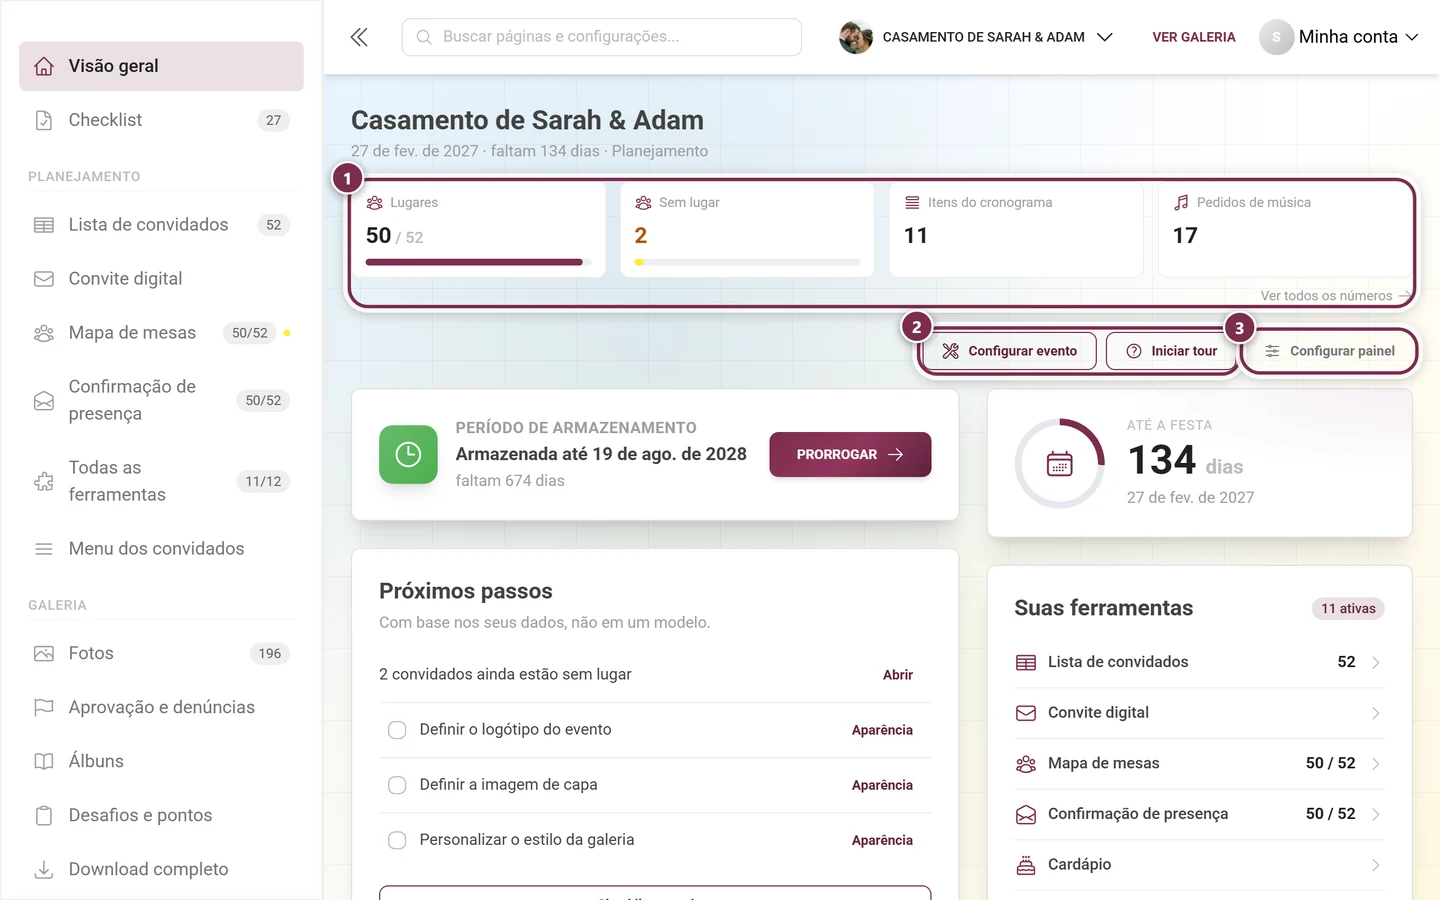
Task: Open Todas as ferramentas in sidebar
Action: 161,481
